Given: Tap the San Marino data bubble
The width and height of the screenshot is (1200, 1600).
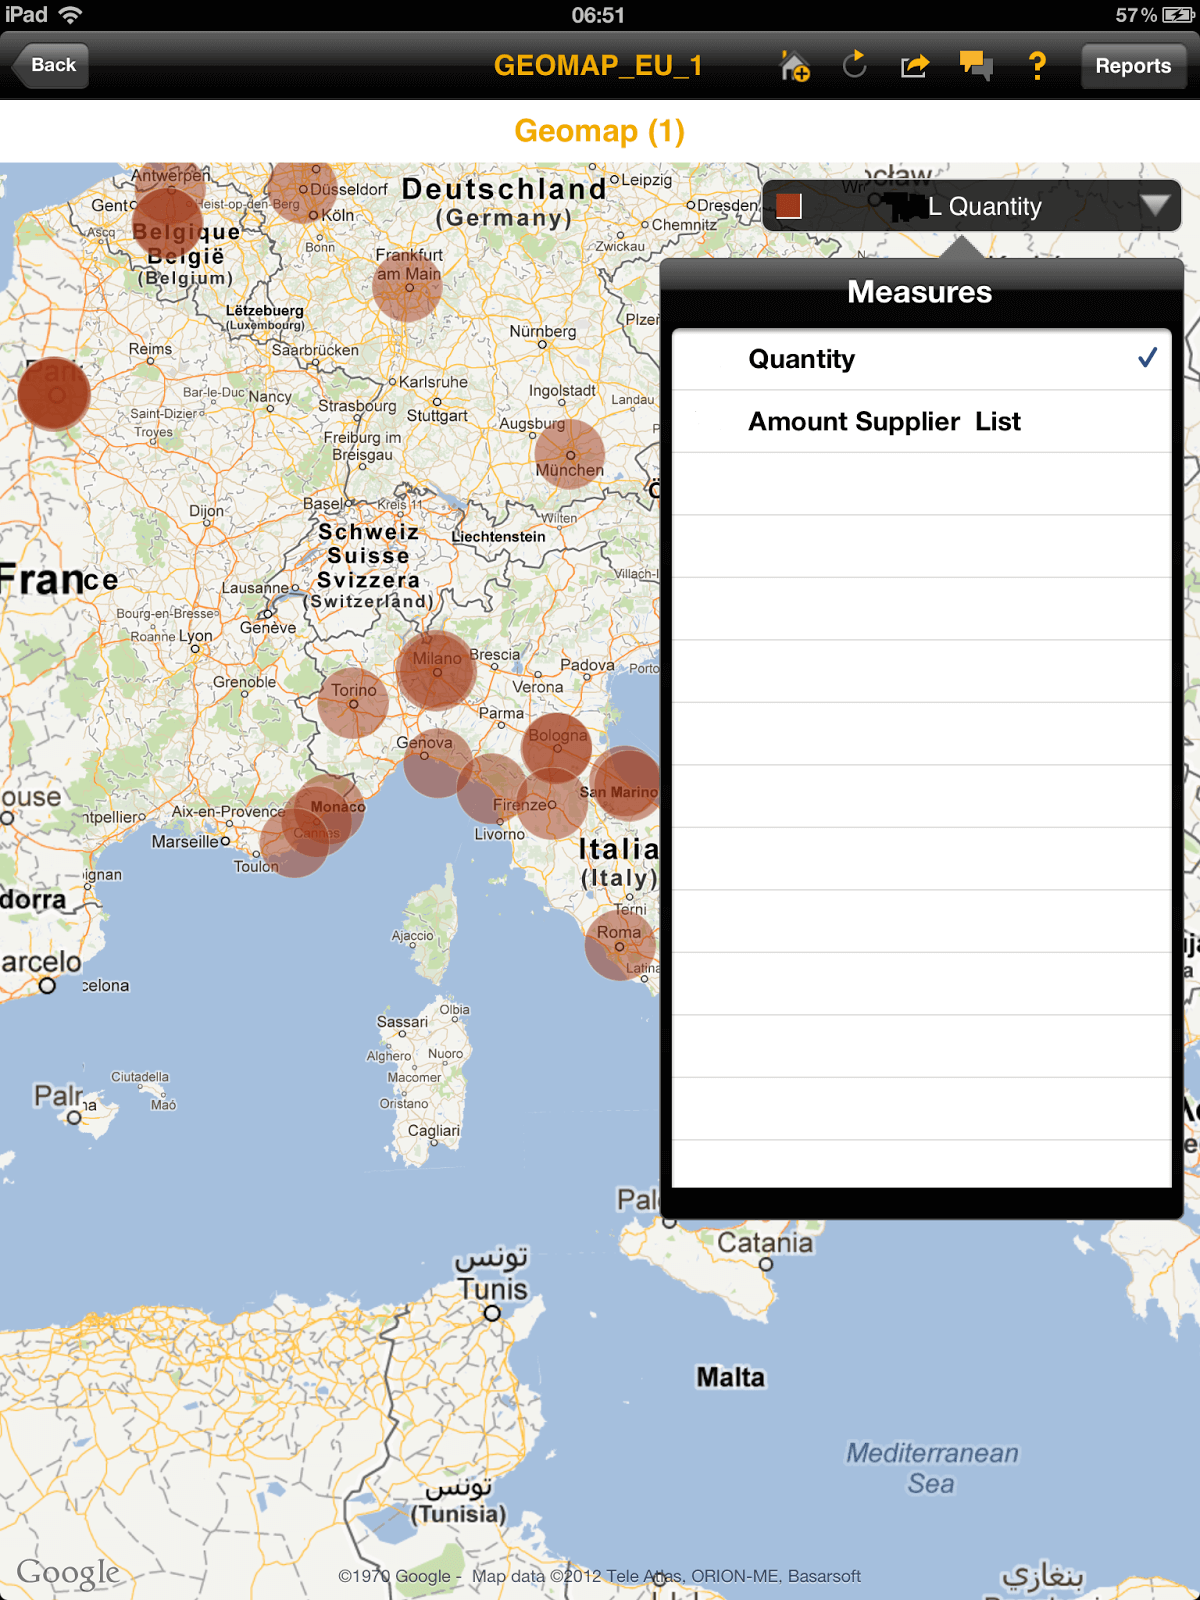Looking at the screenshot, I should coord(626,783).
